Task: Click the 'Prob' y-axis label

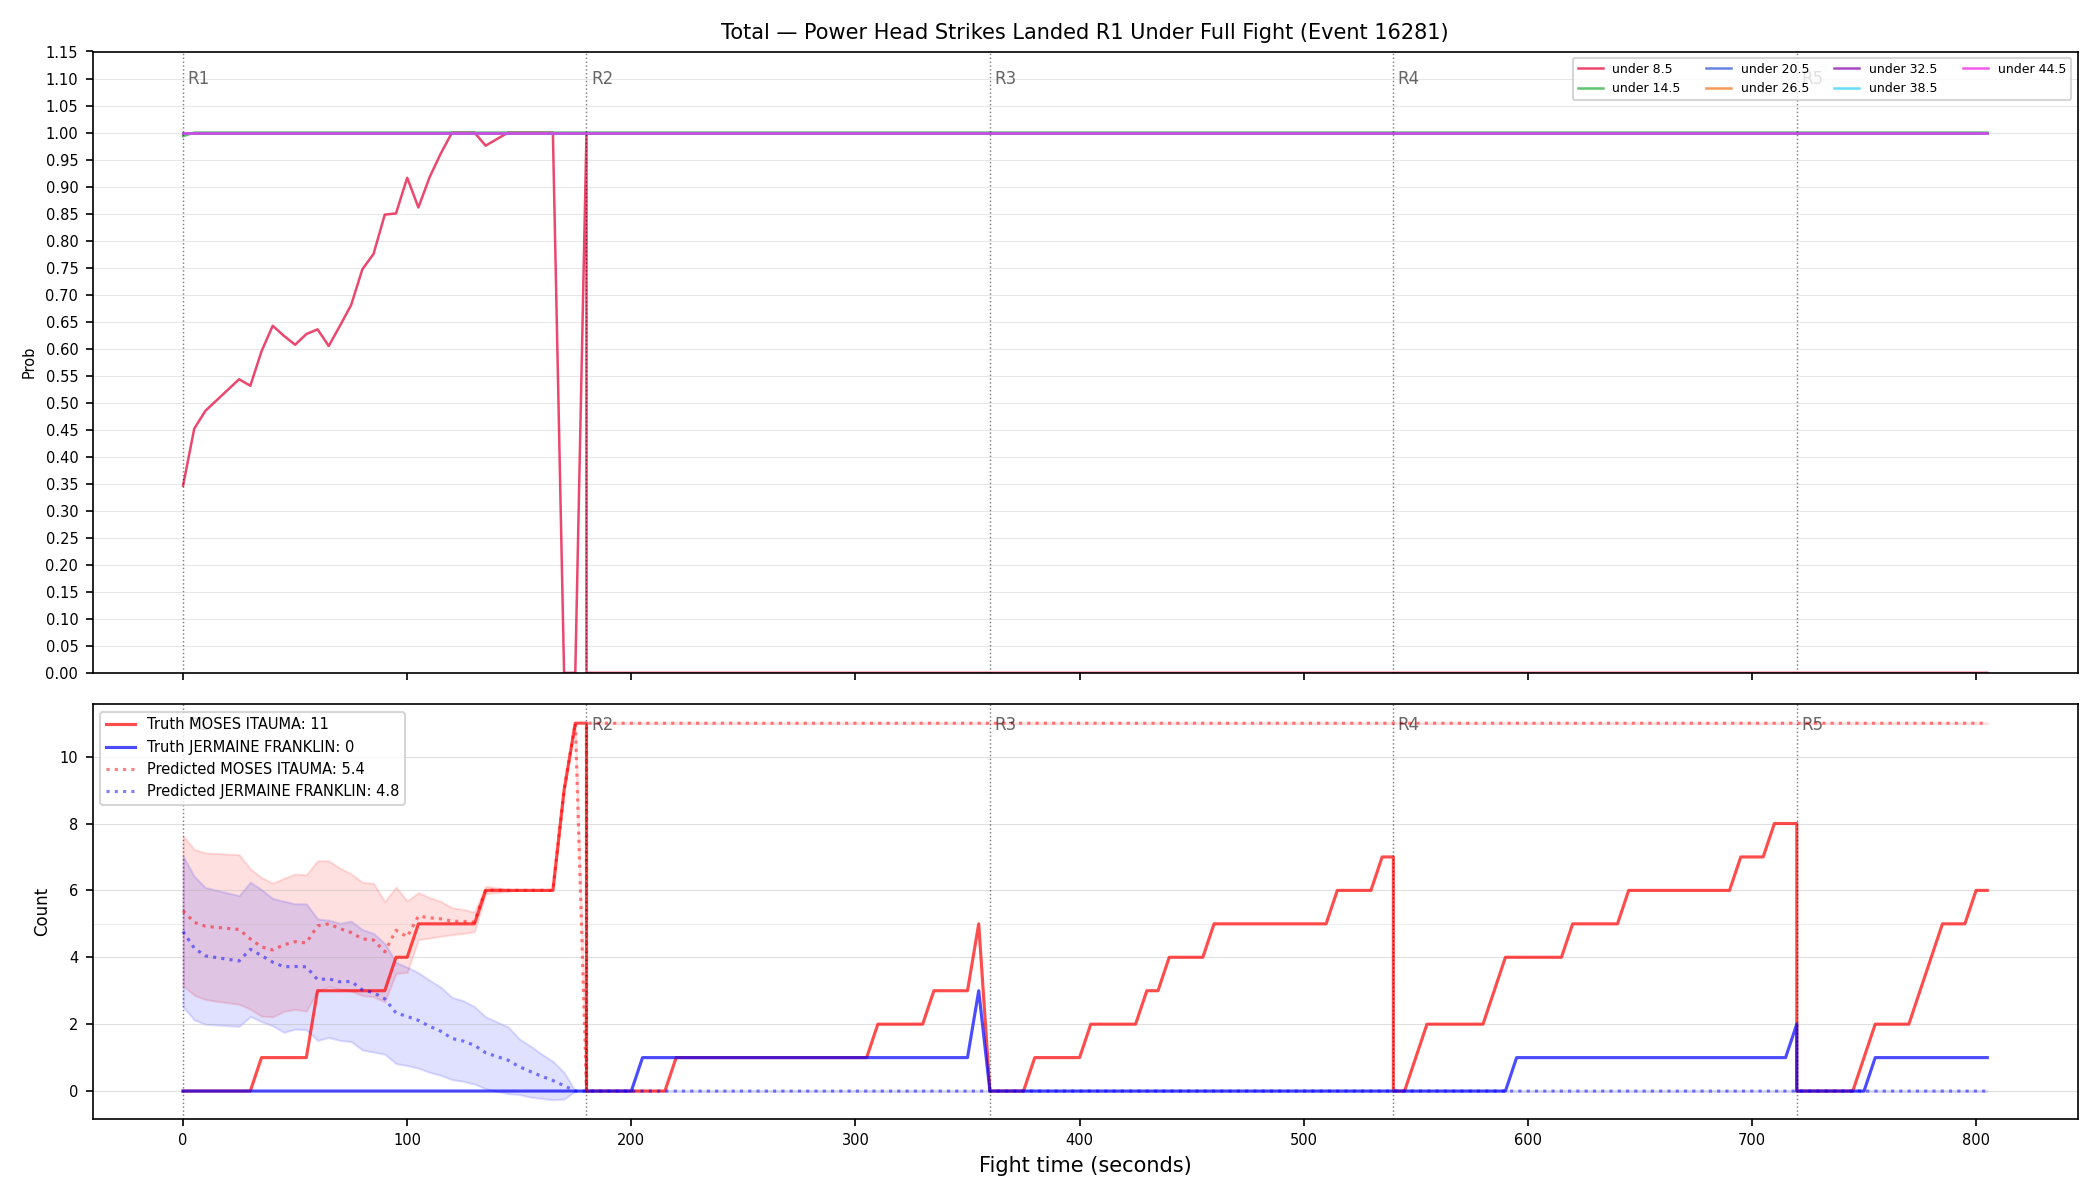Action: point(29,363)
